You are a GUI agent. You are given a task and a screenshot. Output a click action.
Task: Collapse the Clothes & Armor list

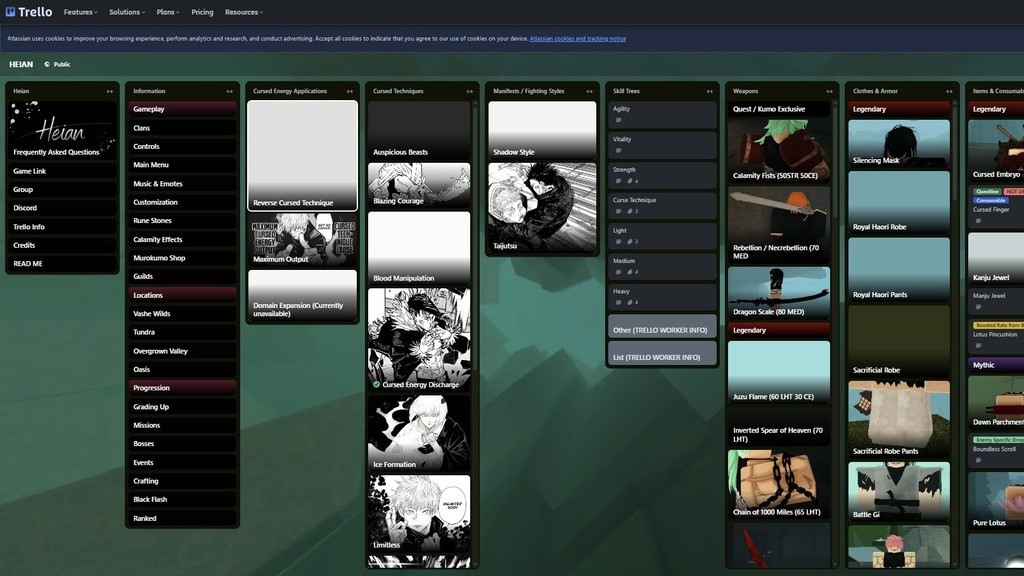pos(949,91)
